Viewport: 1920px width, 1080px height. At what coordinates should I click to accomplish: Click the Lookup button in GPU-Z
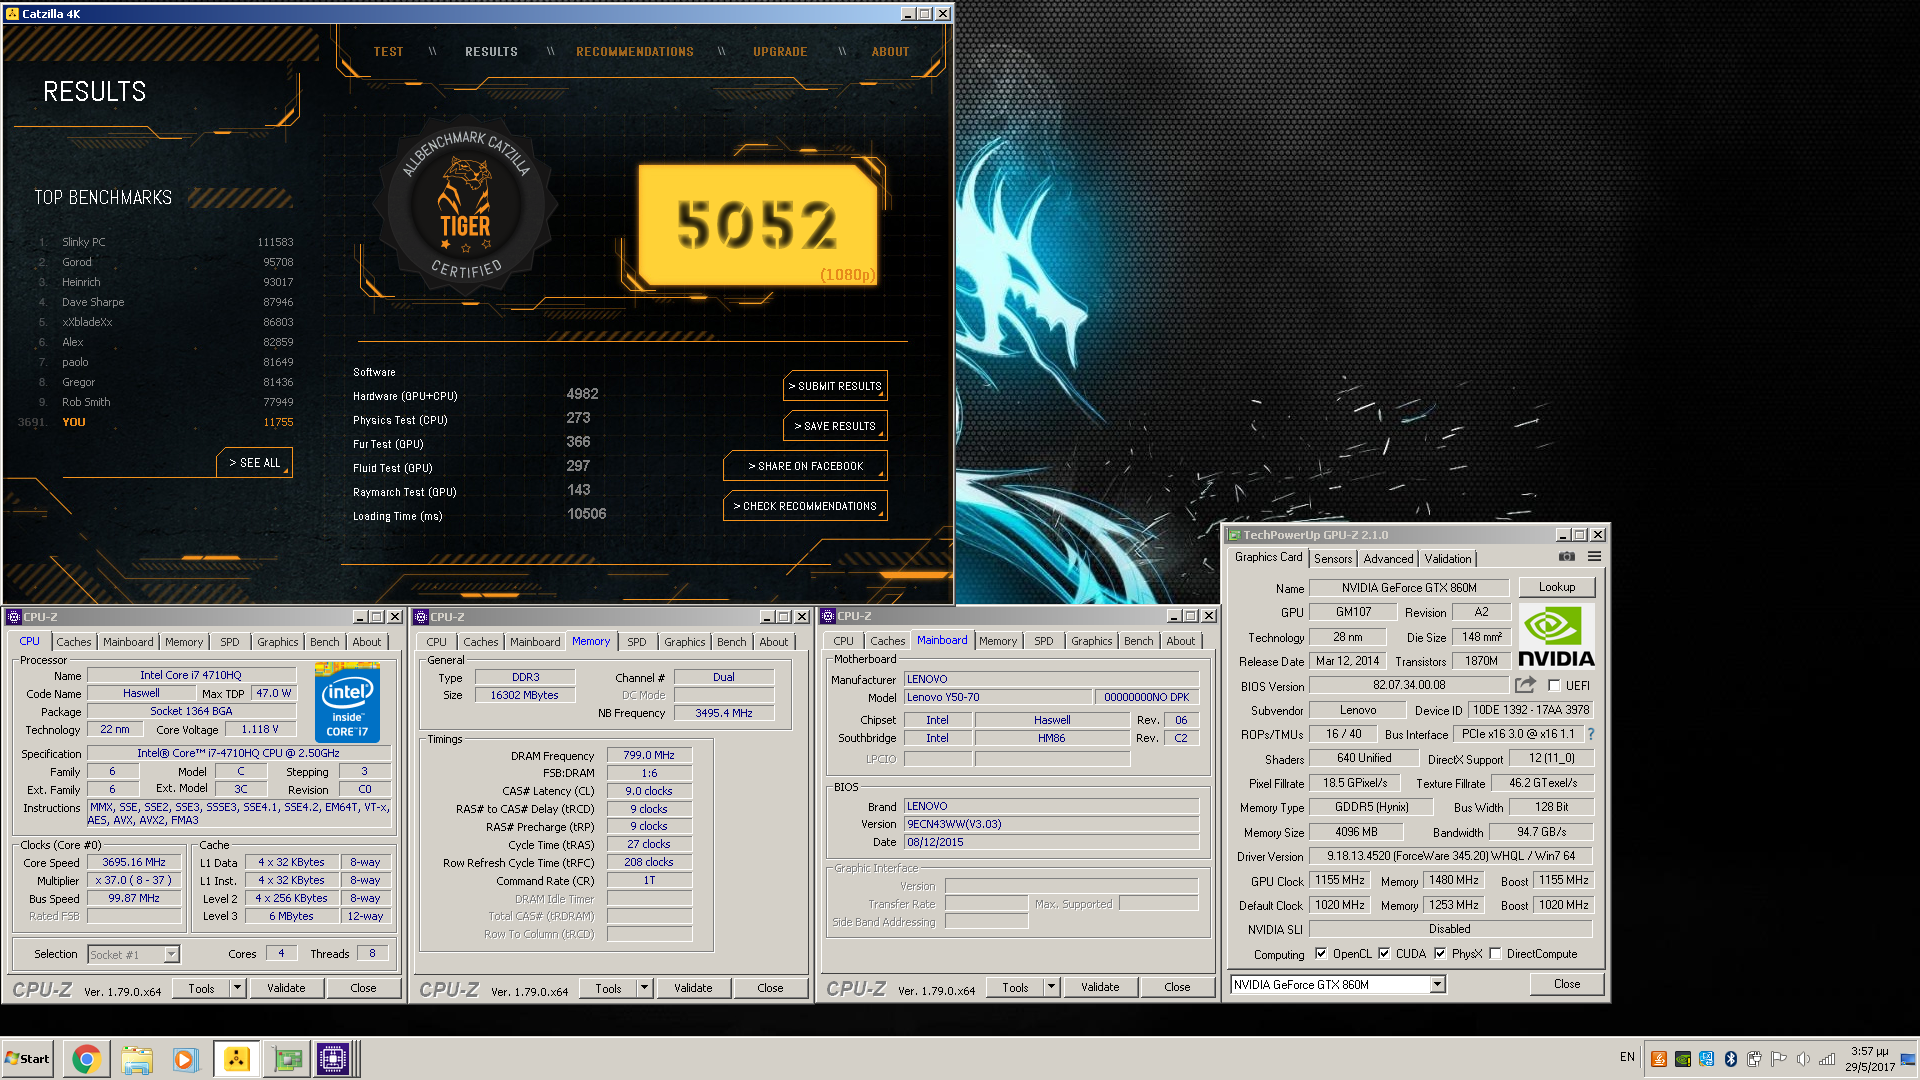tap(1557, 587)
